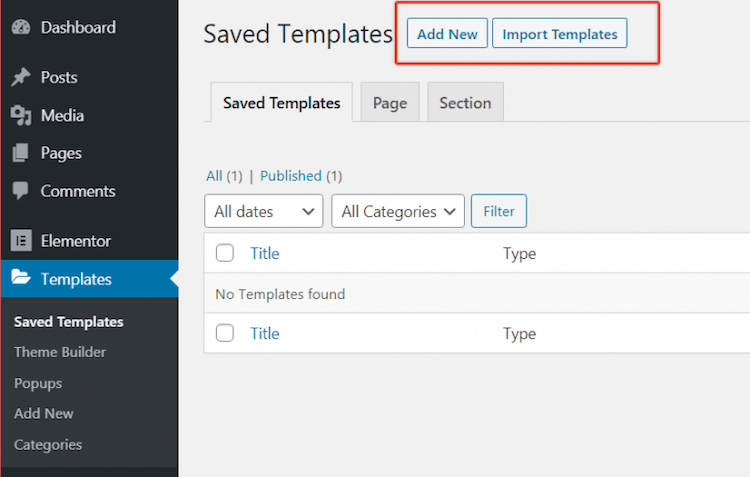Click the Comments speech bubble icon
750x477 pixels.
tap(21, 191)
